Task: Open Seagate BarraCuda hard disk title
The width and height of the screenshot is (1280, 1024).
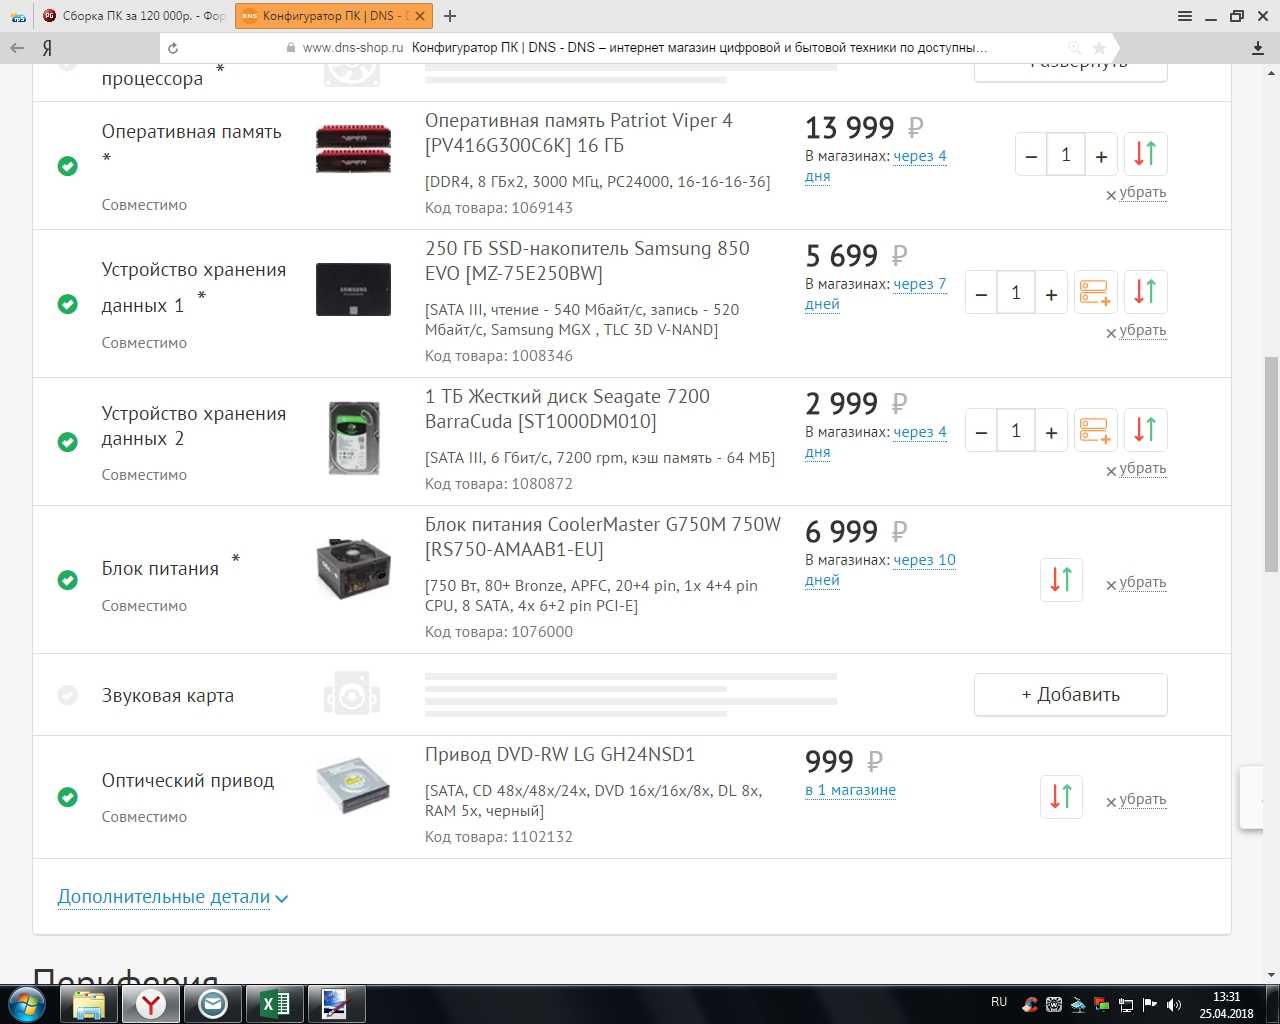Action: point(567,409)
